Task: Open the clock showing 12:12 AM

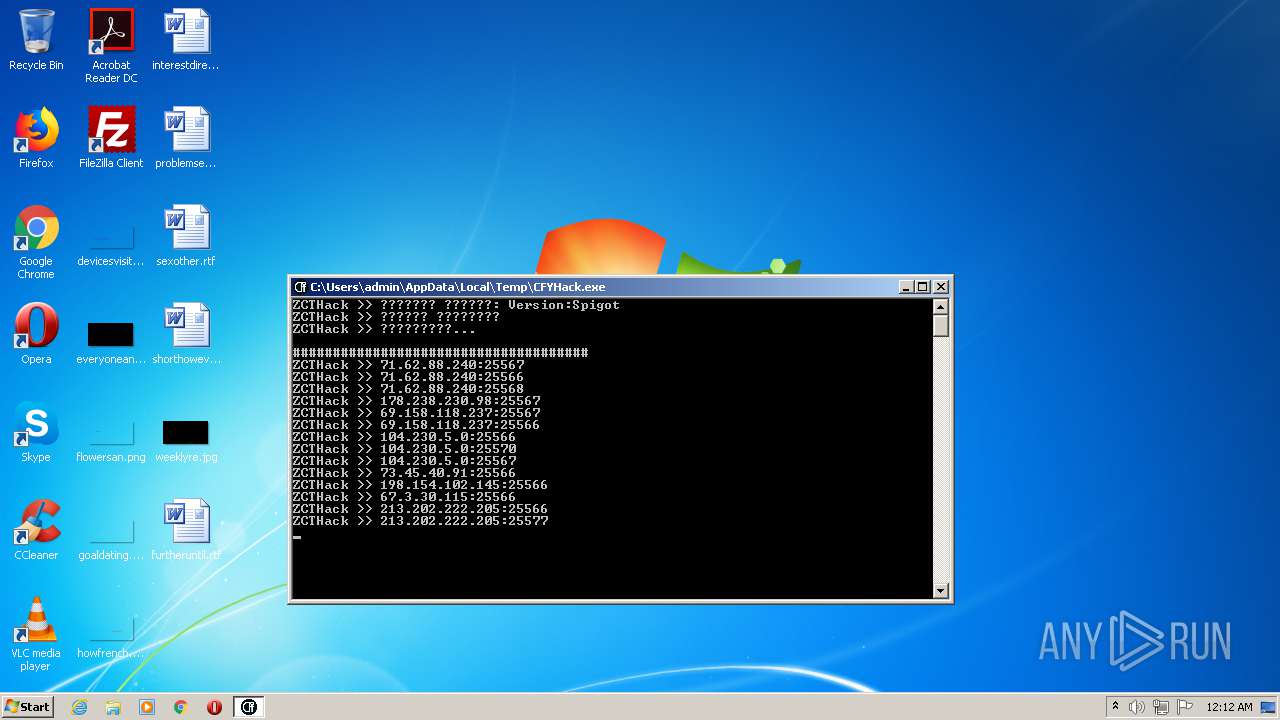Action: point(1229,707)
